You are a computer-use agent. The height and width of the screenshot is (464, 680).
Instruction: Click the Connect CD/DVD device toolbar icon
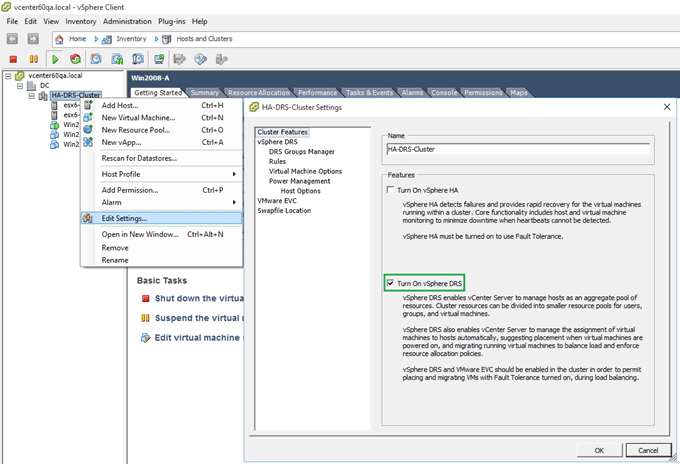[x=200, y=59]
